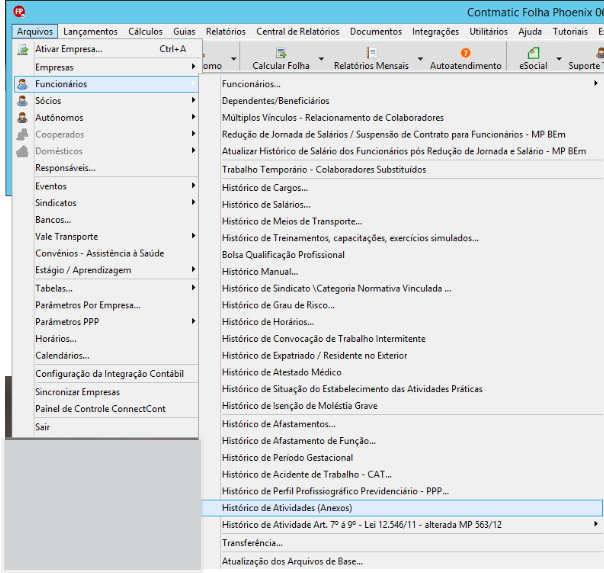The height and width of the screenshot is (573, 604).
Task: Select Ativar Empresa... menu entry
Action: point(106,49)
